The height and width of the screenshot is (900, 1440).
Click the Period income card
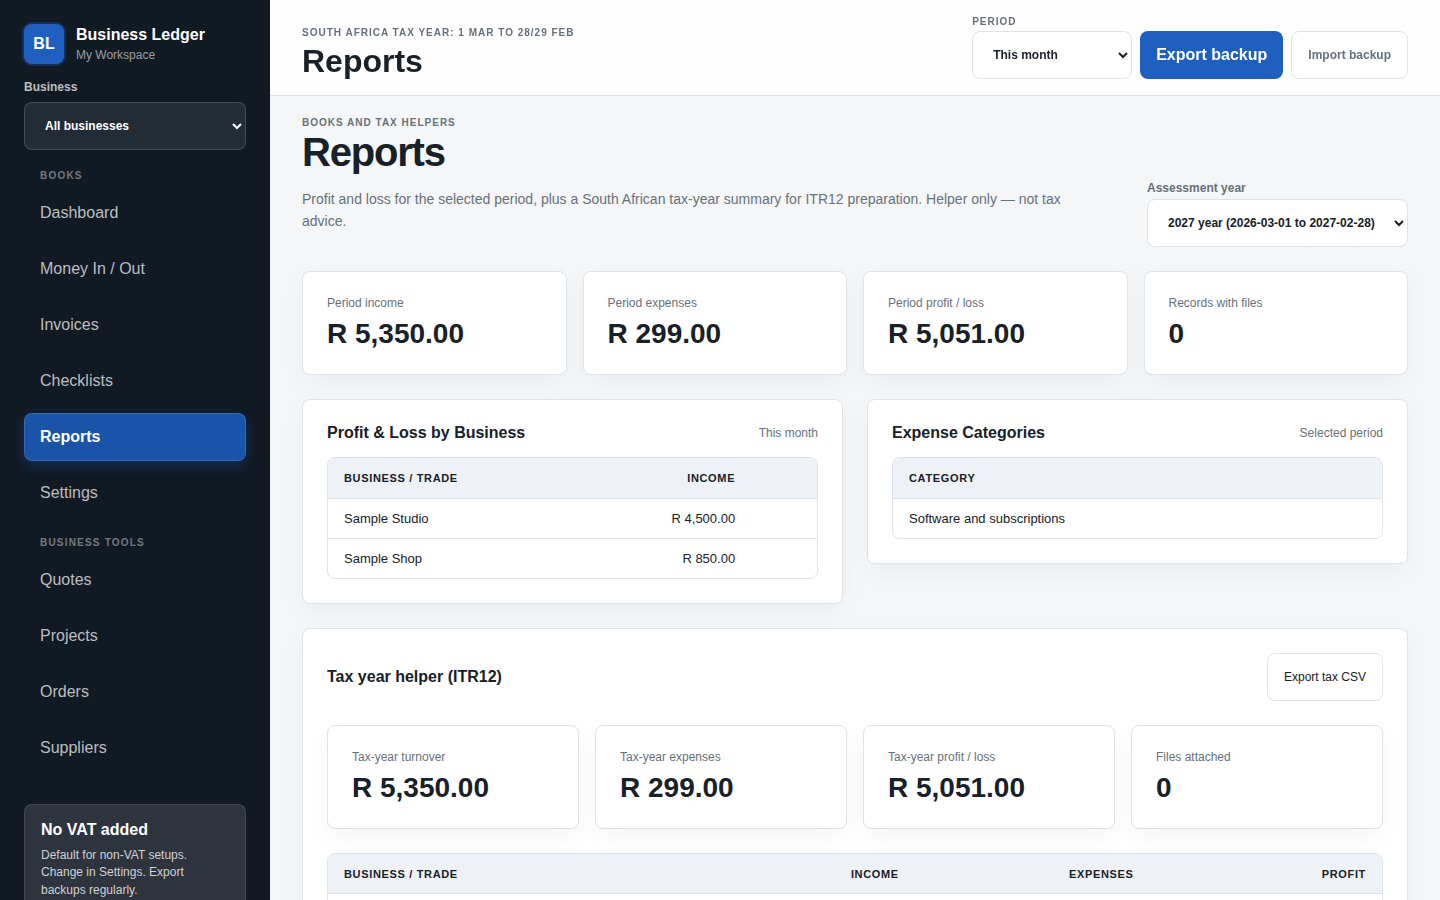[434, 323]
